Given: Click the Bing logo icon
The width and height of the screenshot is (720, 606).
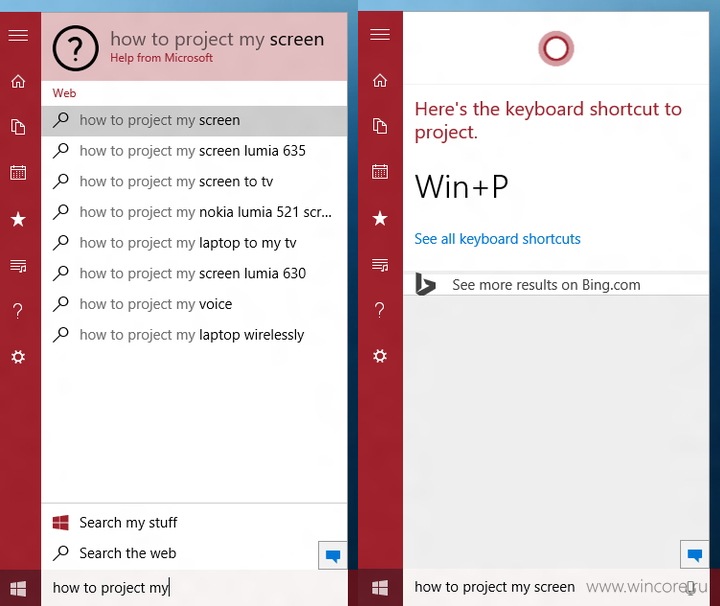Looking at the screenshot, I should (424, 284).
